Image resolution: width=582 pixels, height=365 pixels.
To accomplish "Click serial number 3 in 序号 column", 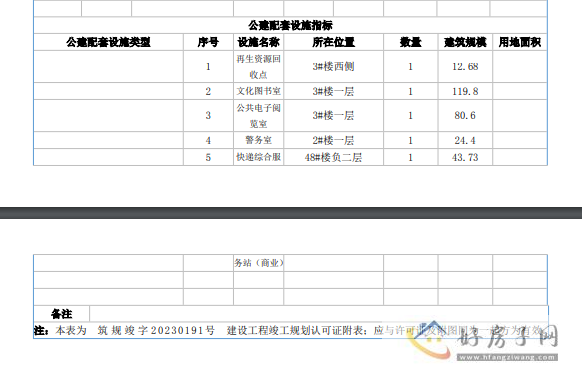I will click(x=208, y=115).
